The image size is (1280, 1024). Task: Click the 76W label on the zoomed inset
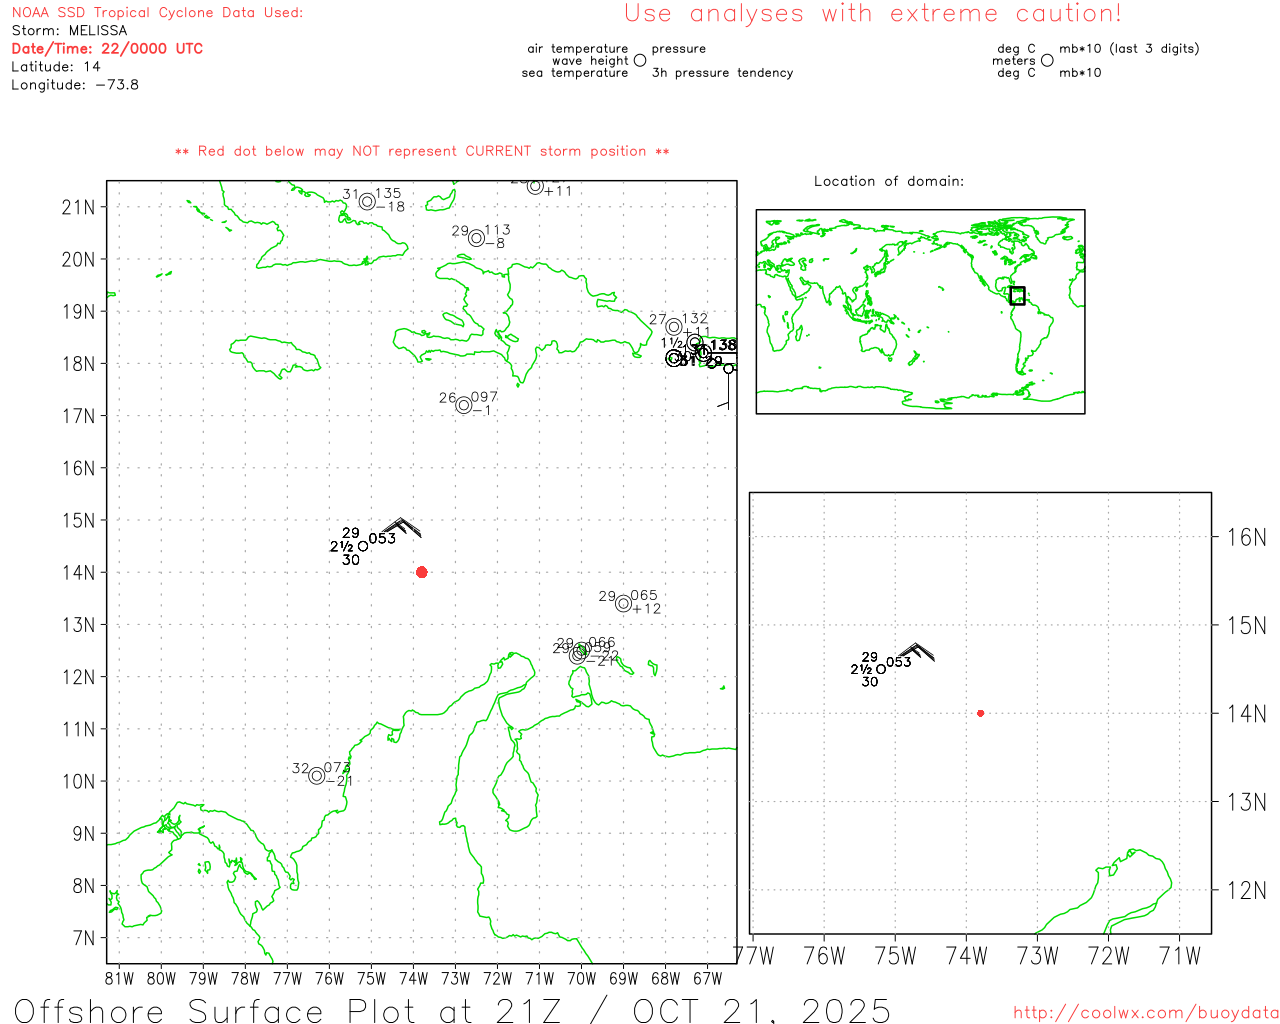click(825, 956)
